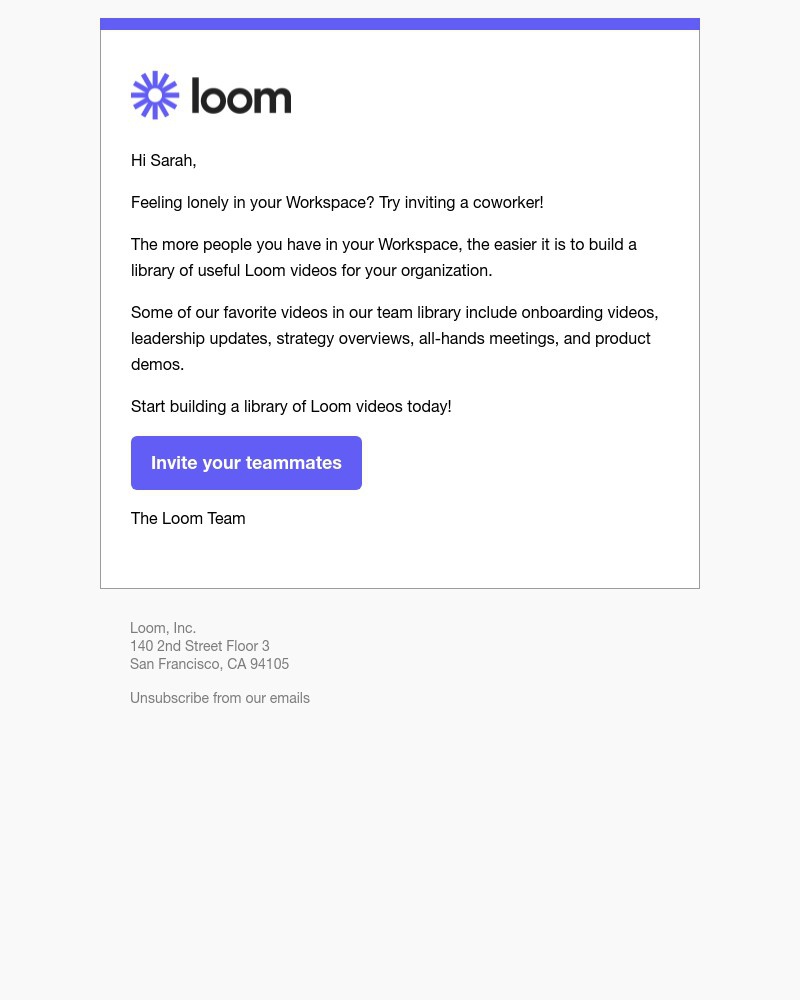Screen dimensions: 800x1000
Task: Click the word 'Workspace' in the email
Action: [x=320, y=202]
